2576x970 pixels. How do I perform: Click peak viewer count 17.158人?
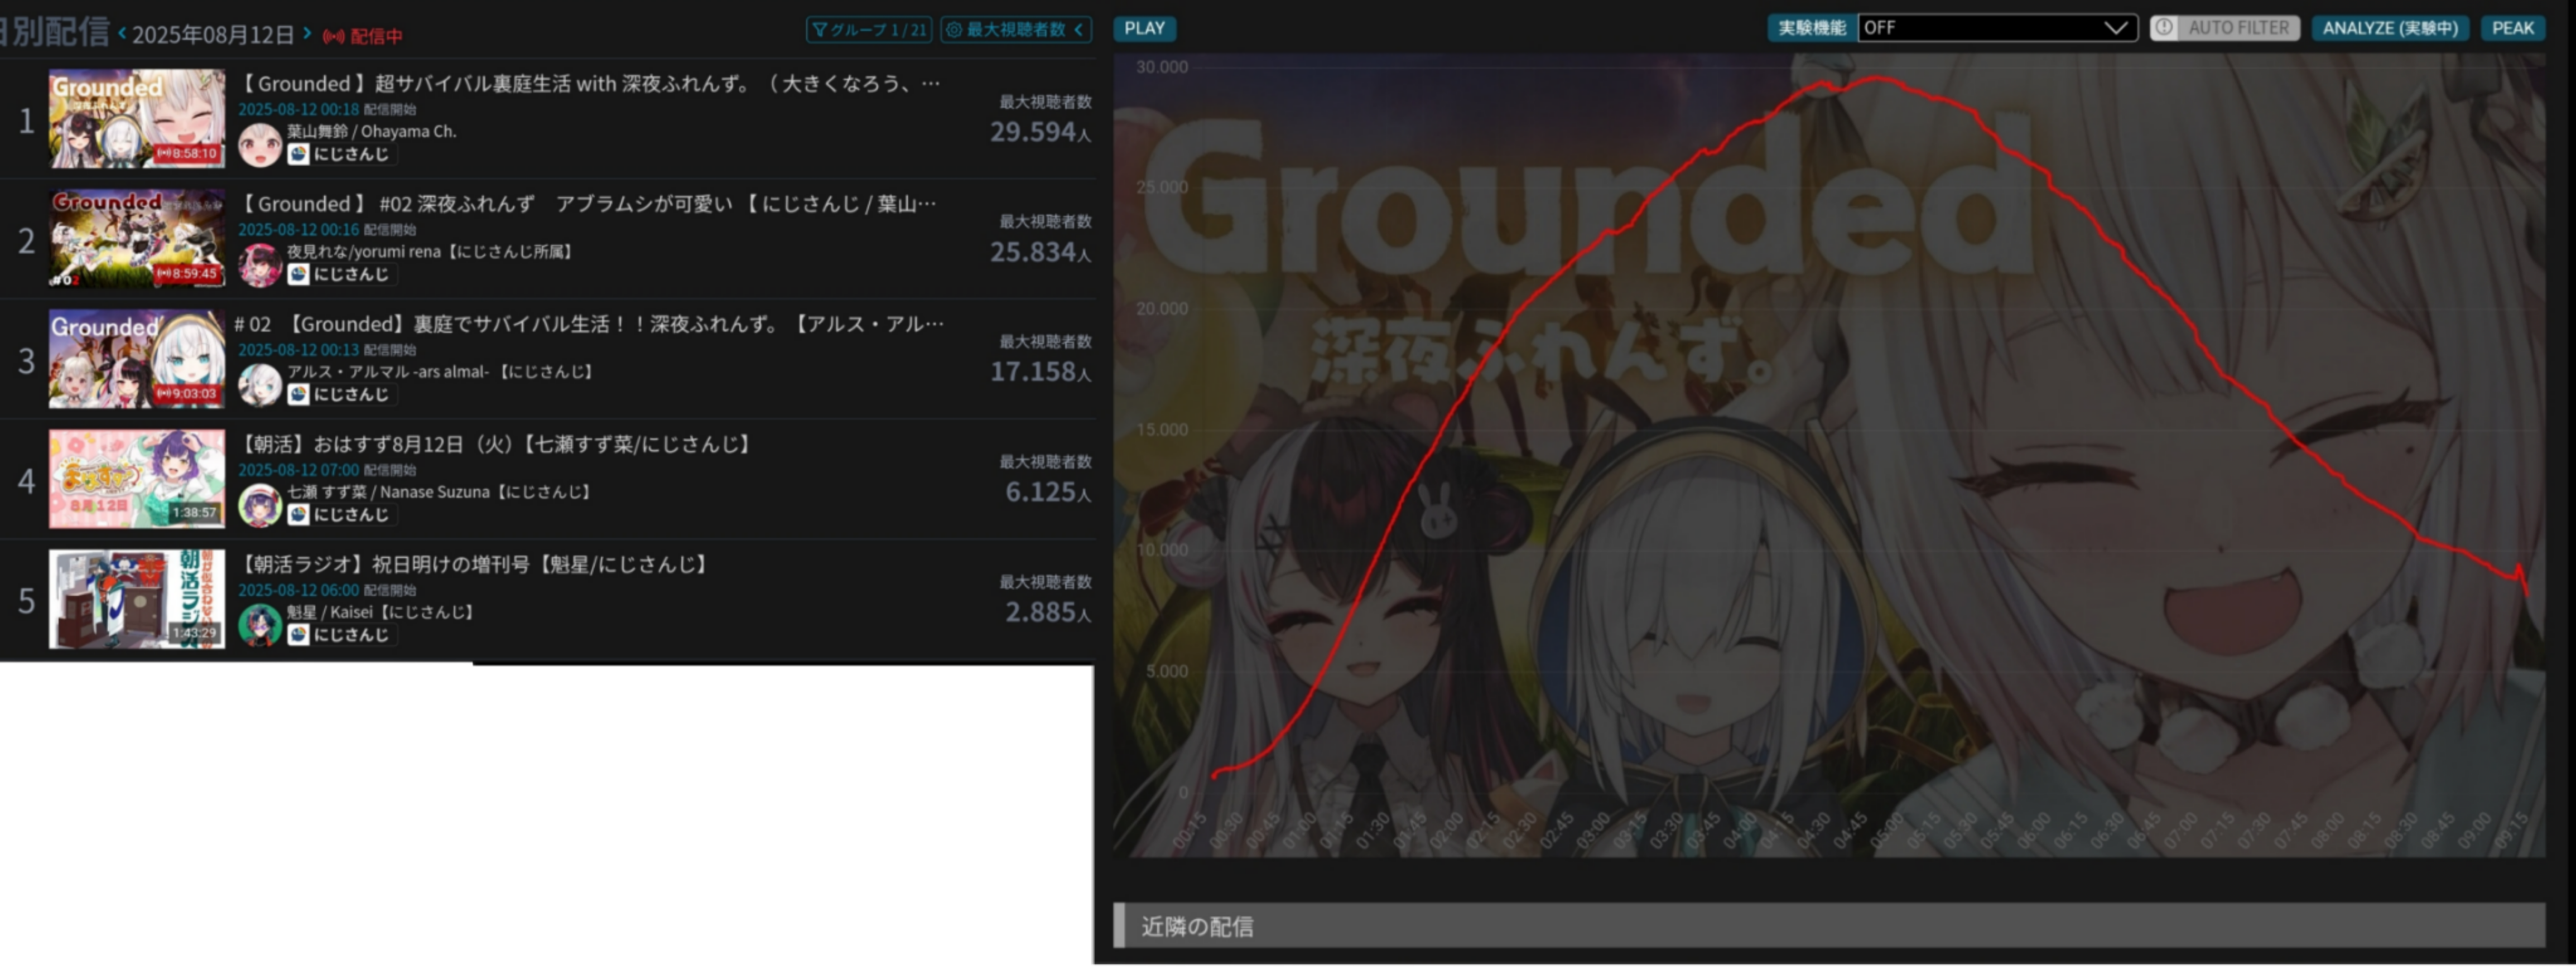1040,372
